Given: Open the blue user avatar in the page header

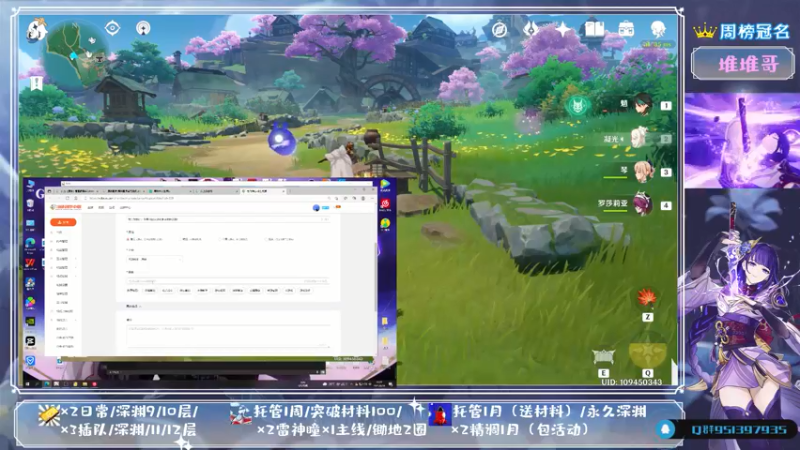Looking at the screenshot, I should pyautogui.click(x=316, y=208).
